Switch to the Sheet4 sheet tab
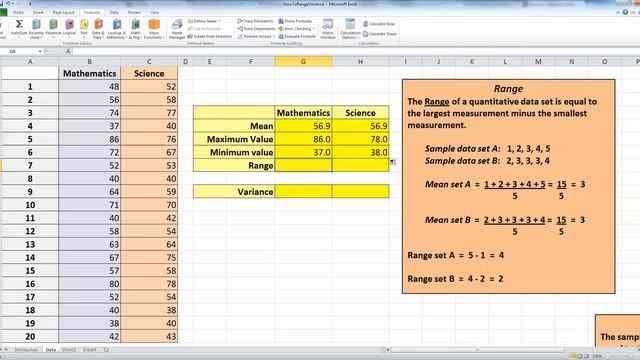 (x=89, y=350)
